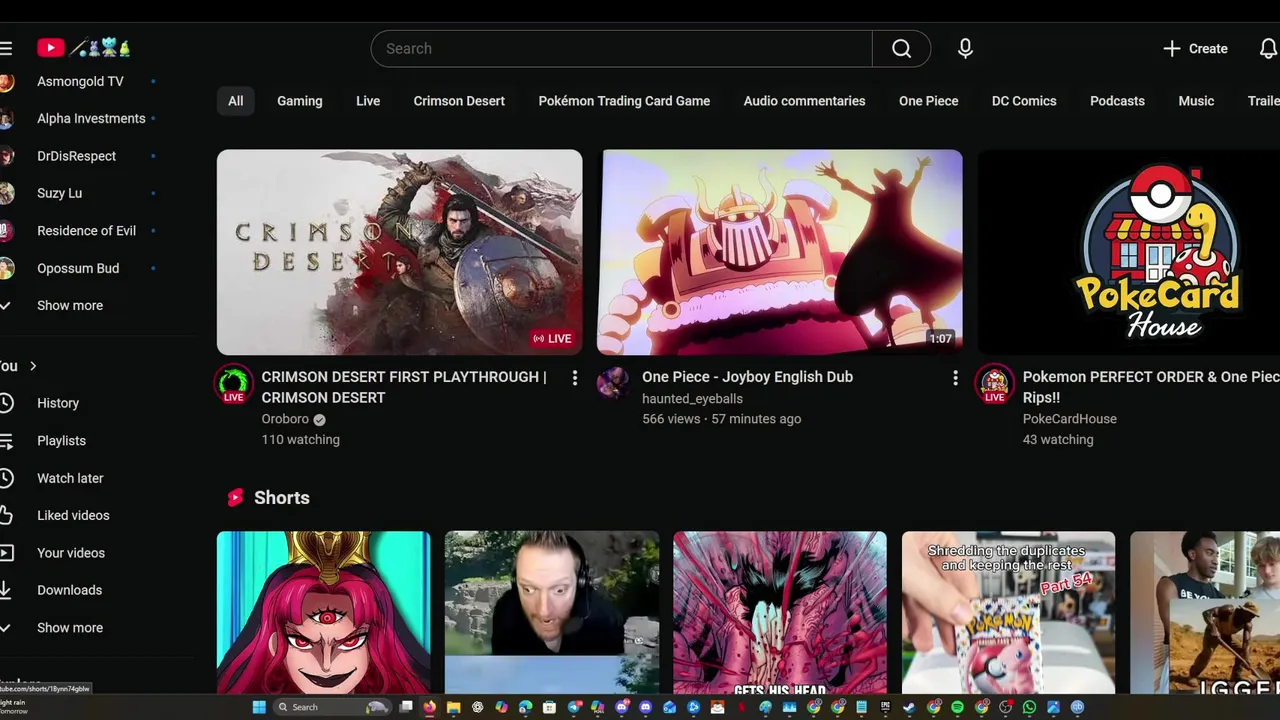Visit PokeCardHouse channel name link
This screenshot has height=720, width=1280.
(x=1070, y=419)
